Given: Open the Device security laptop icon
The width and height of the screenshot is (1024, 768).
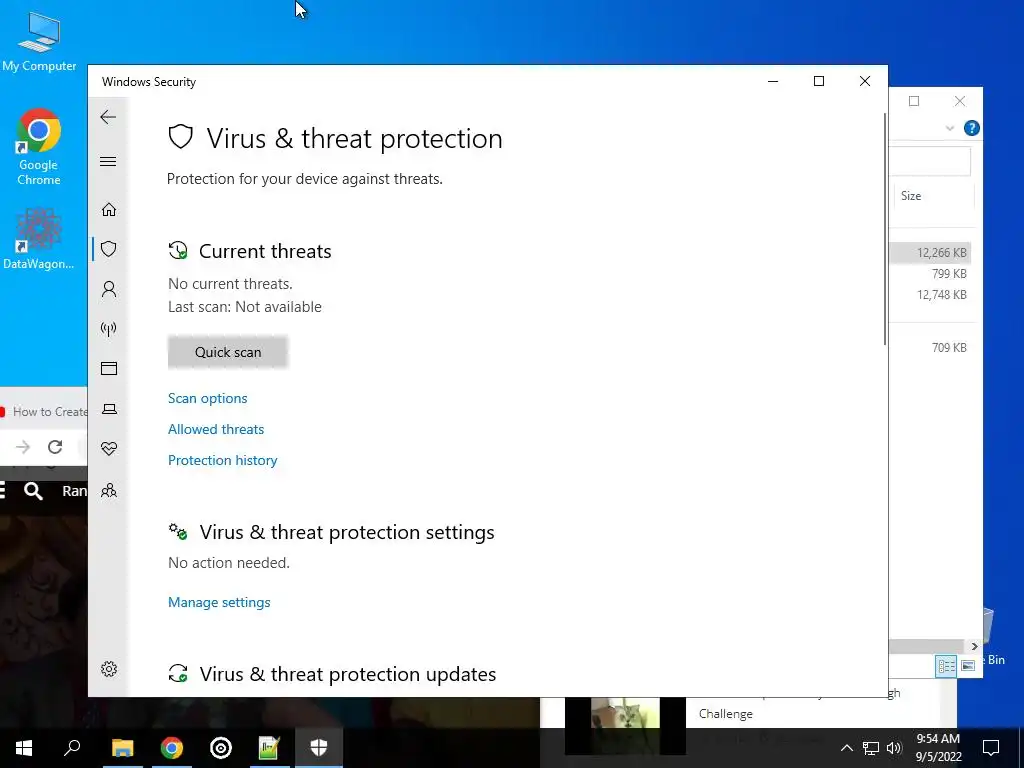Looking at the screenshot, I should point(109,409).
